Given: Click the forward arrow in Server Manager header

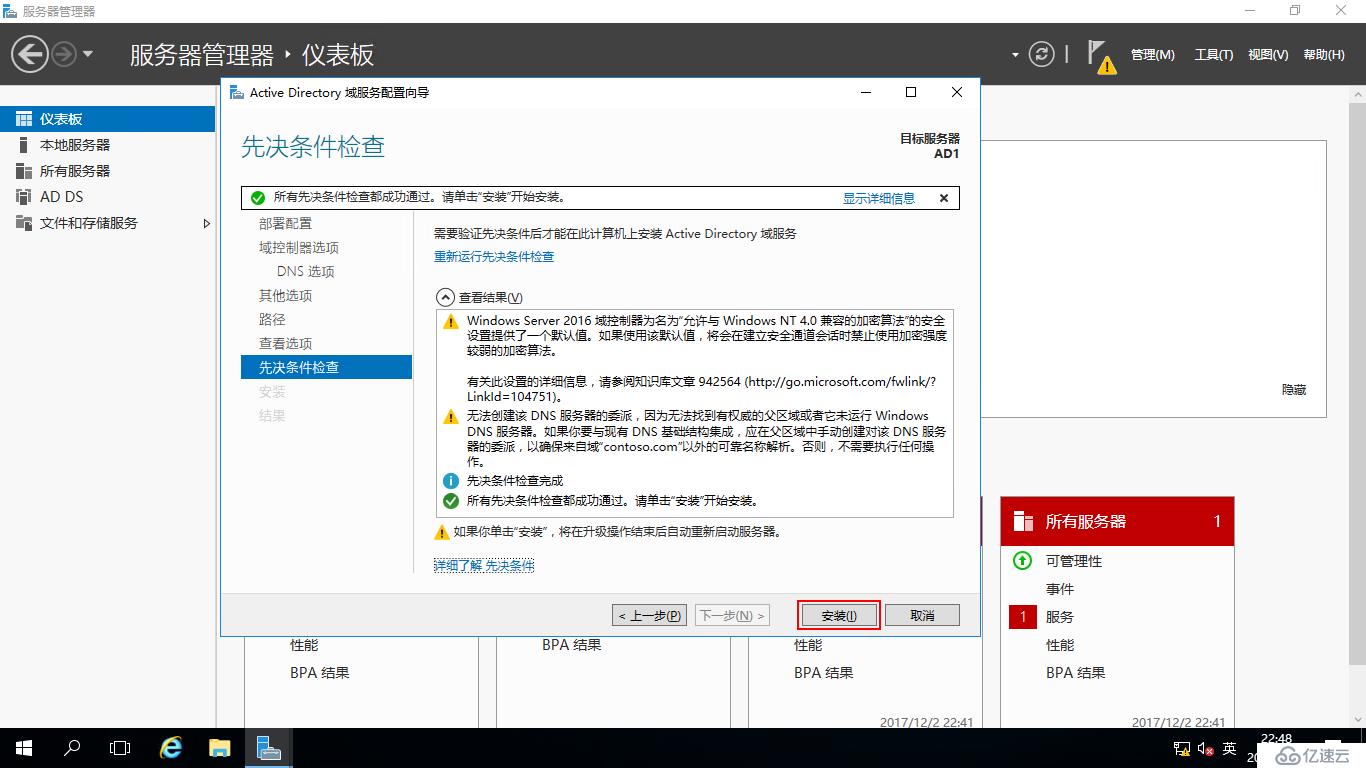Looking at the screenshot, I should tap(64, 54).
